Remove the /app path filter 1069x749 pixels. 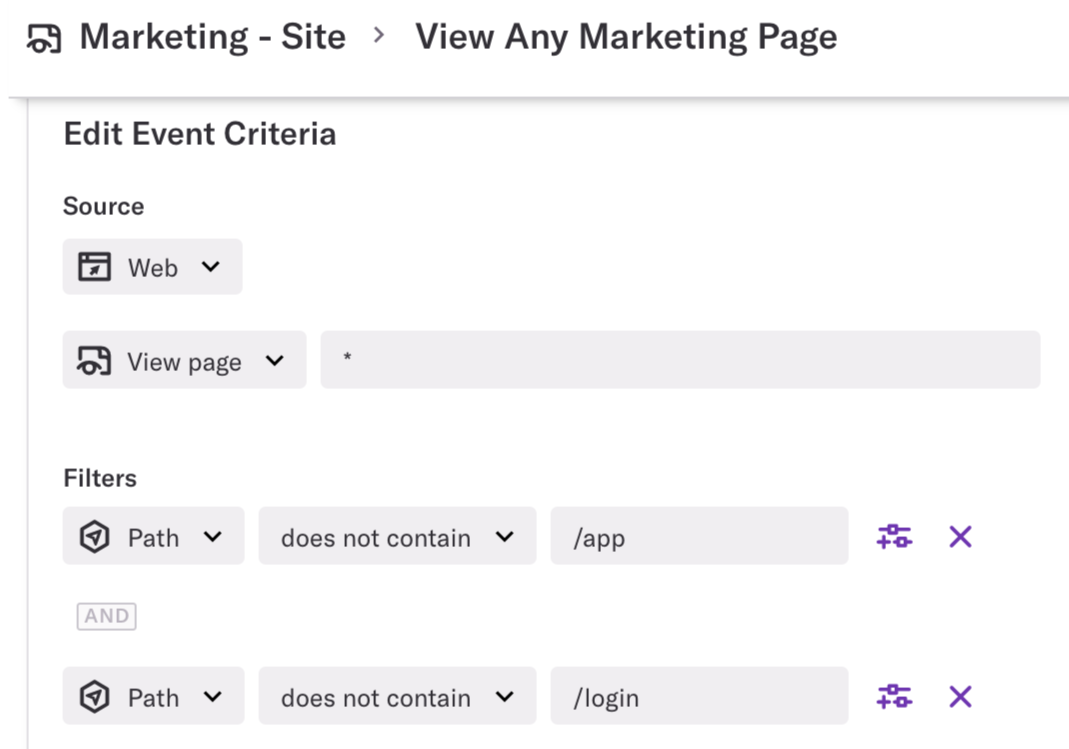tap(960, 536)
